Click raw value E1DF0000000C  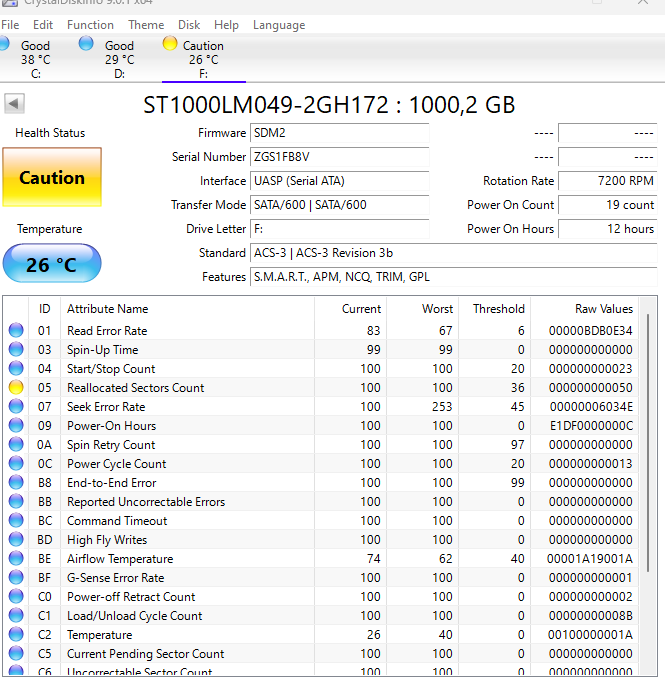point(591,426)
